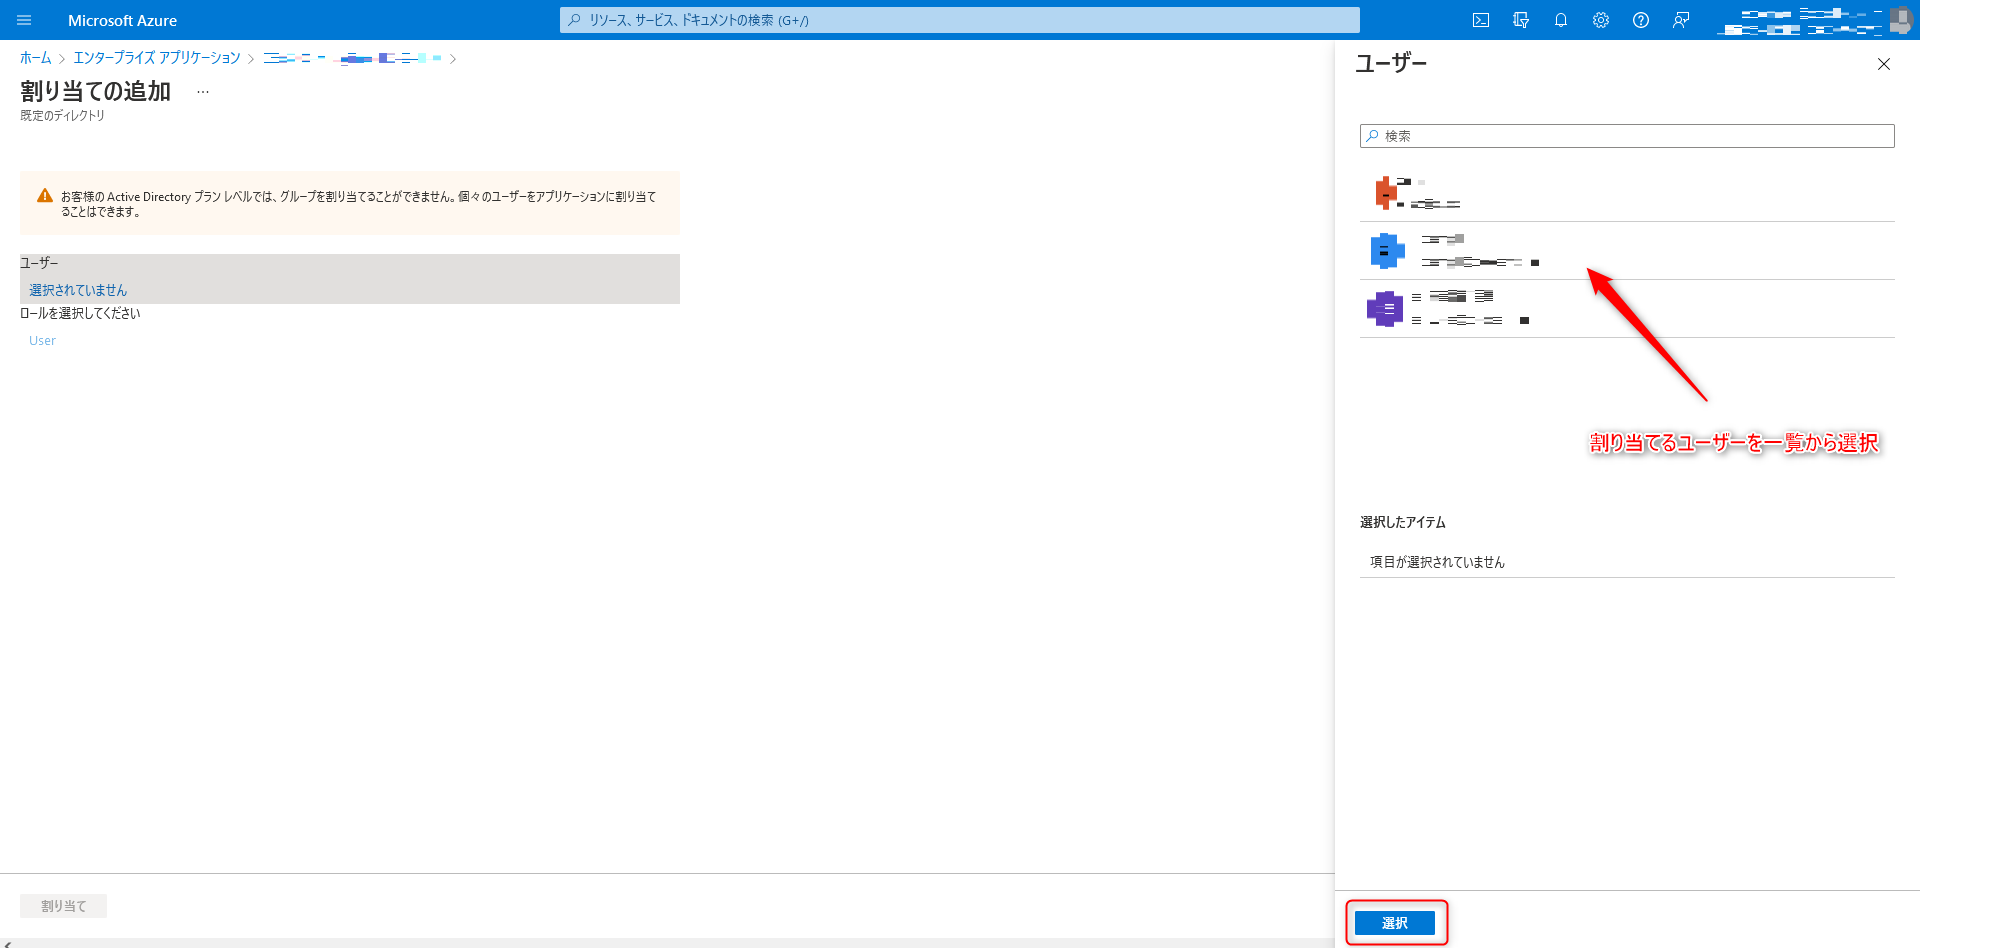Open the ellipsis menu beside 割り当ての追加
This screenshot has height=948, width=2009.
pos(203,92)
